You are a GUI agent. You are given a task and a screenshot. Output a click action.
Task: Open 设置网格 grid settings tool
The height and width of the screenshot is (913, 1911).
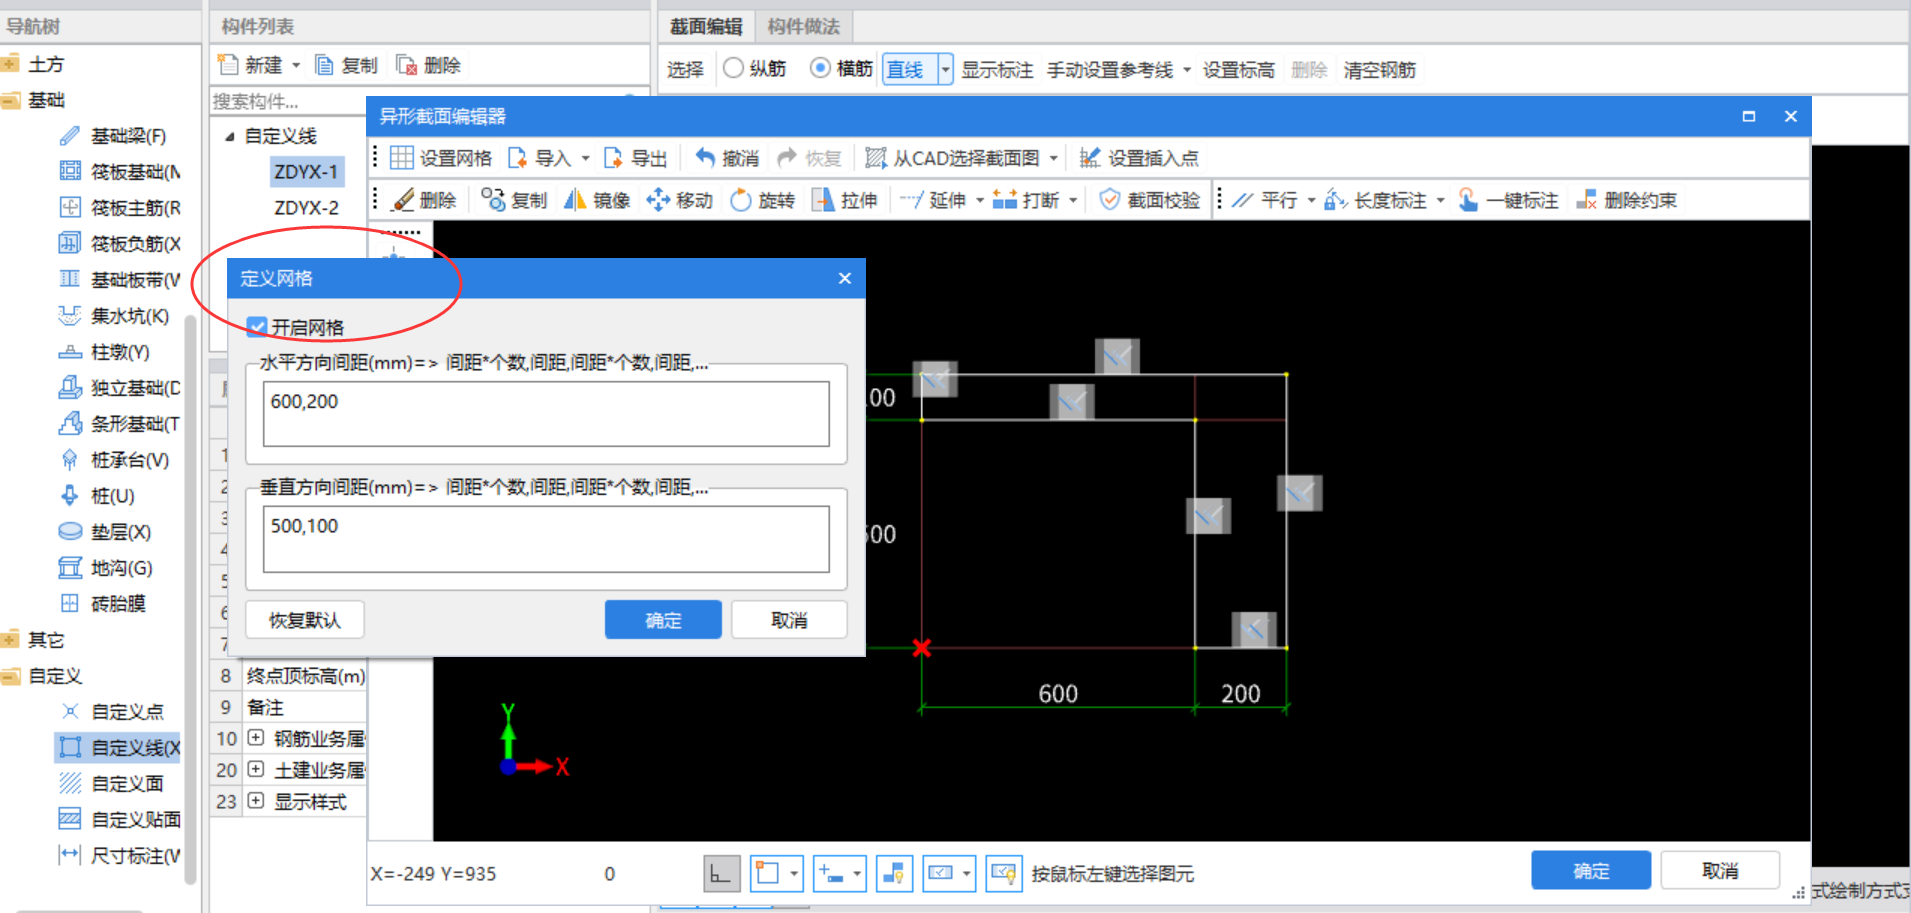tap(441, 158)
